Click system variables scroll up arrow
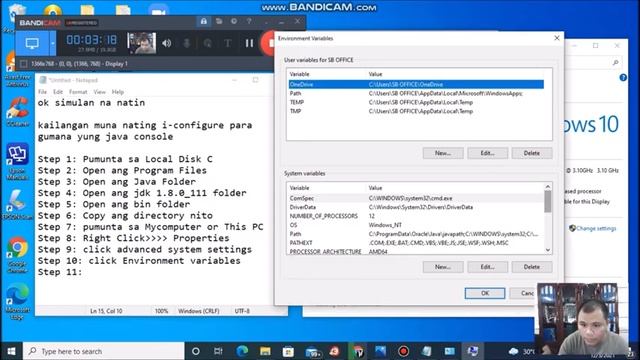This screenshot has width=640, height=360. pyautogui.click(x=548, y=187)
